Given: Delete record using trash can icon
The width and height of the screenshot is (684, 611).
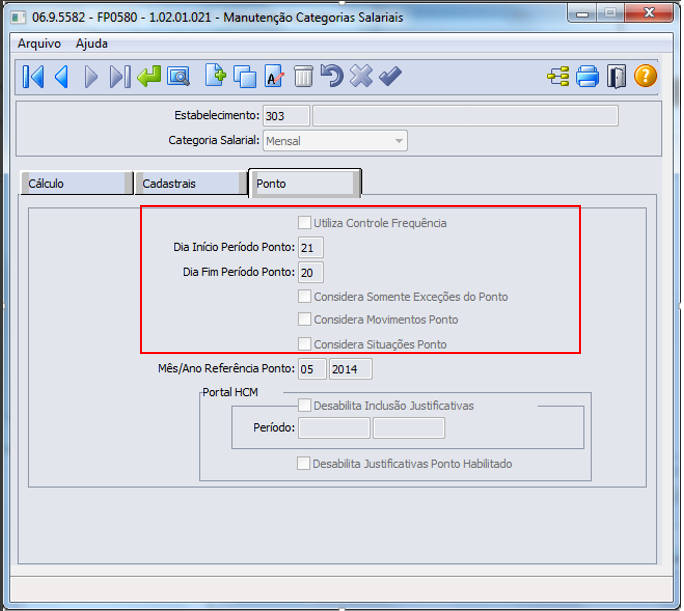Looking at the screenshot, I should (x=303, y=76).
